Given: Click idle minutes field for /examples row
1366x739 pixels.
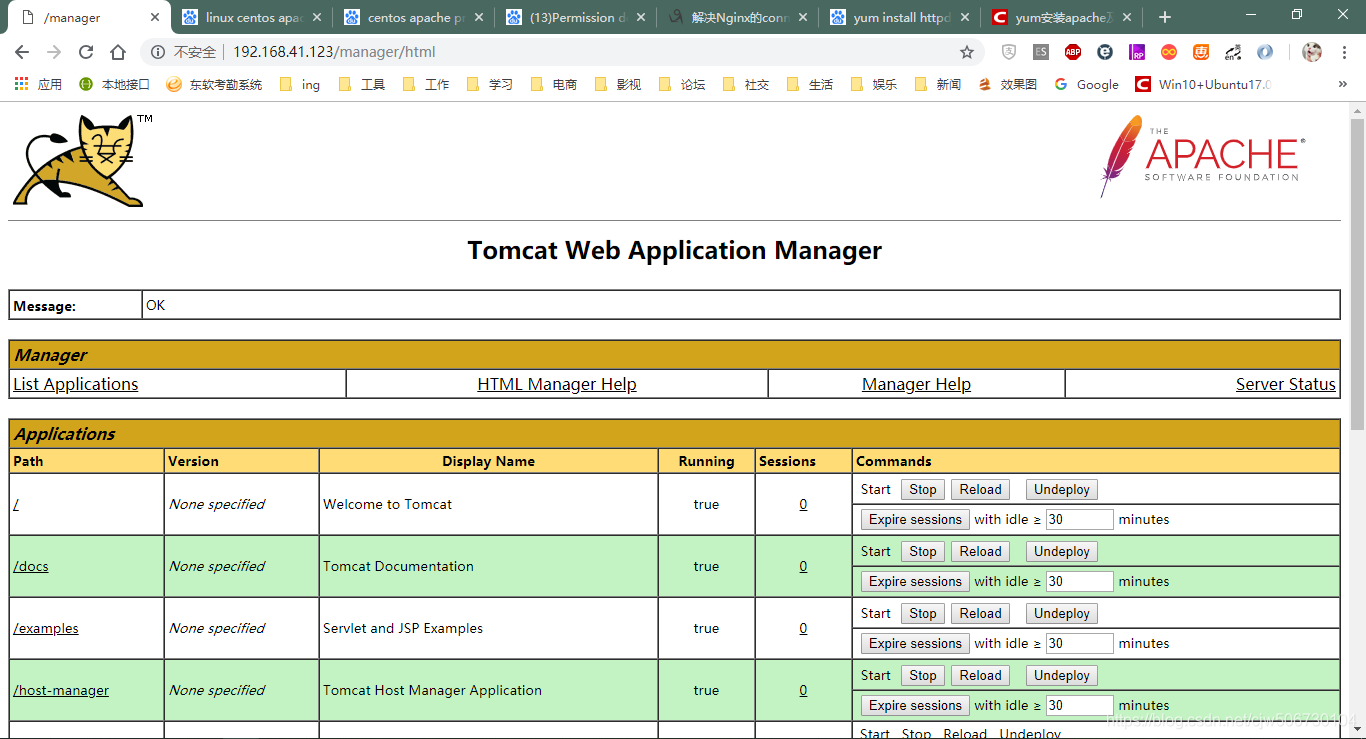Looking at the screenshot, I should [x=1079, y=643].
